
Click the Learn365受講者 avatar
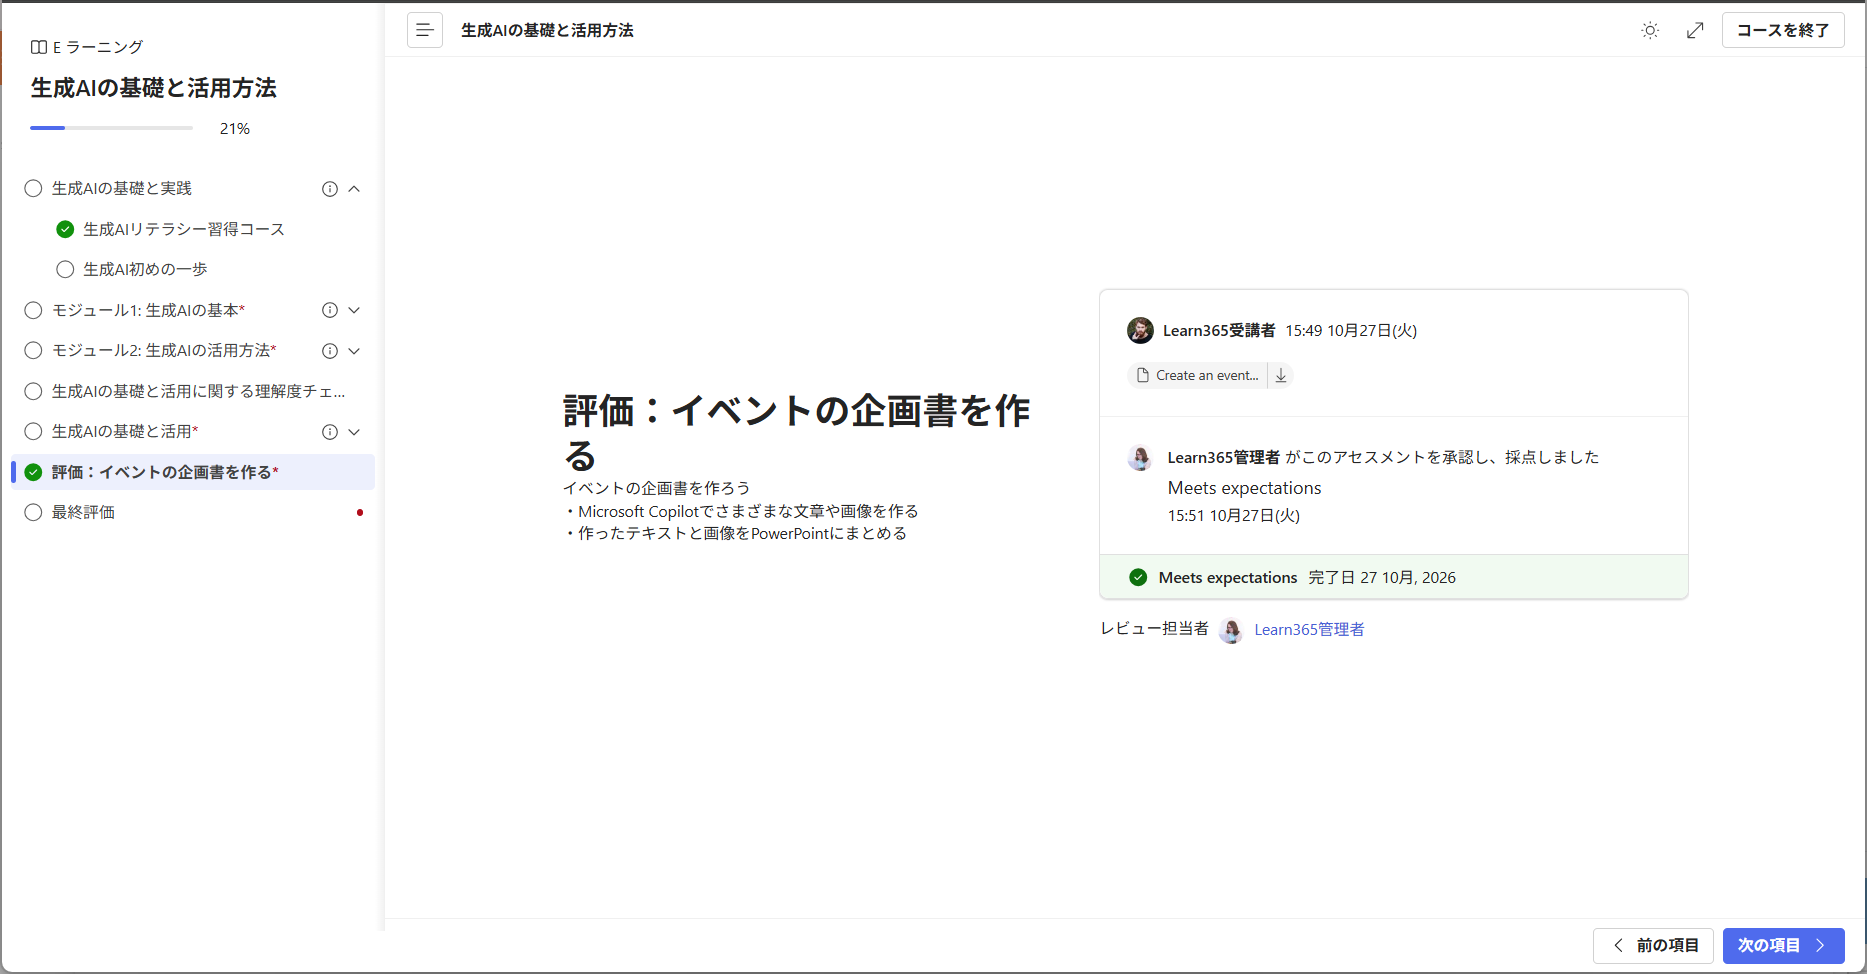1140,330
